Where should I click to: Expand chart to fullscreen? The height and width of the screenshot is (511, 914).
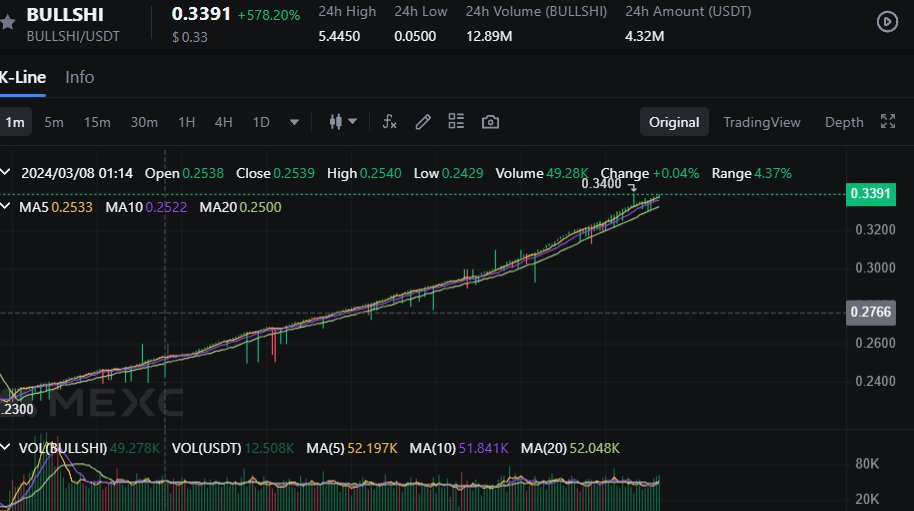click(887, 121)
